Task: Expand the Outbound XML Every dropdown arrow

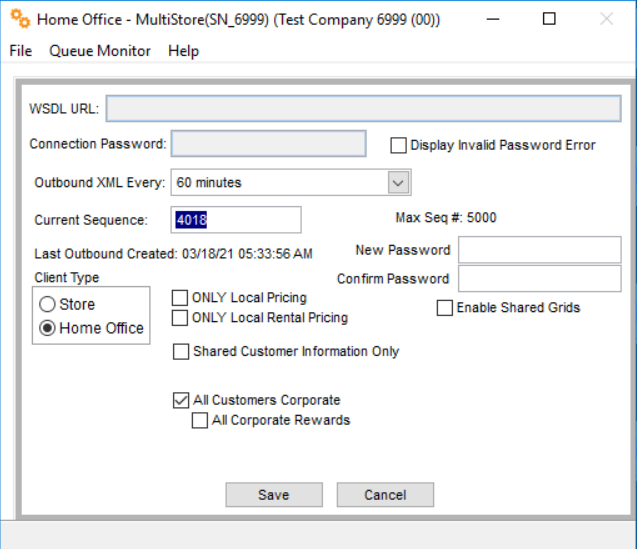Action: [x=398, y=182]
